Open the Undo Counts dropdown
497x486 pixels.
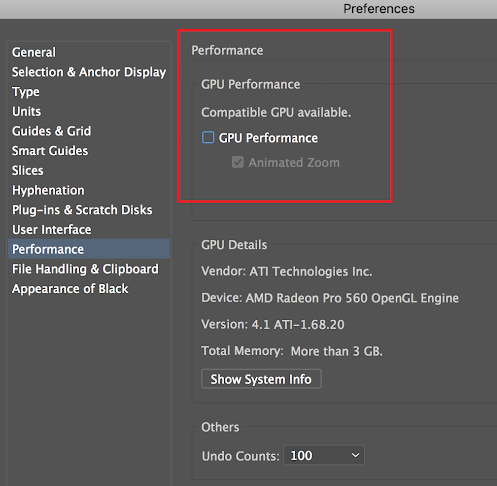pos(324,455)
